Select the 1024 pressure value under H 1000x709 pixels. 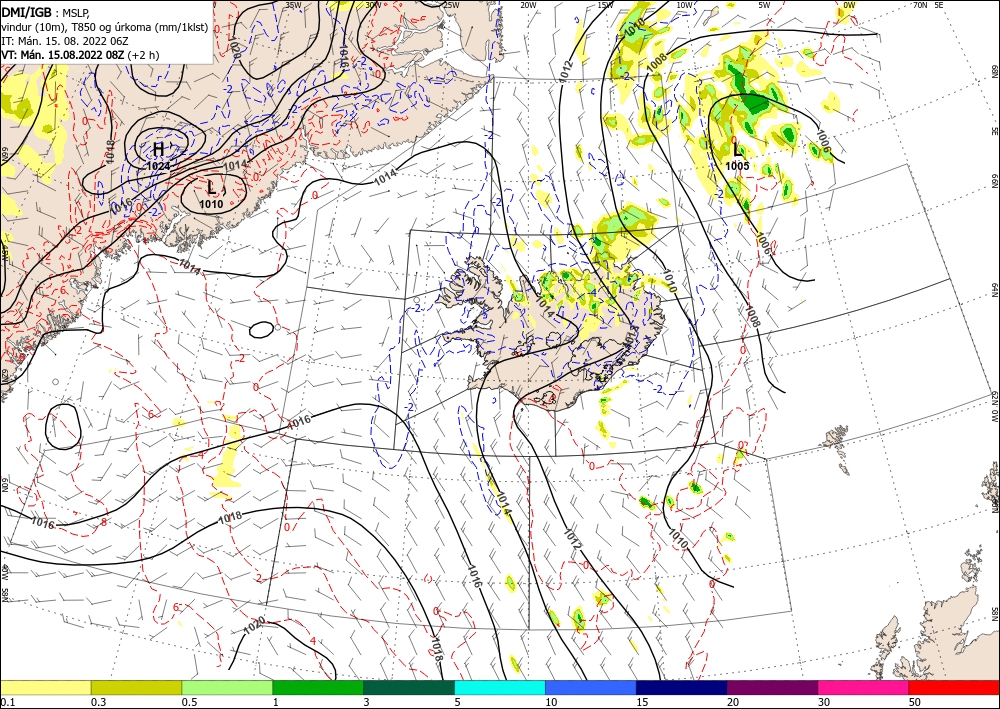click(158, 166)
